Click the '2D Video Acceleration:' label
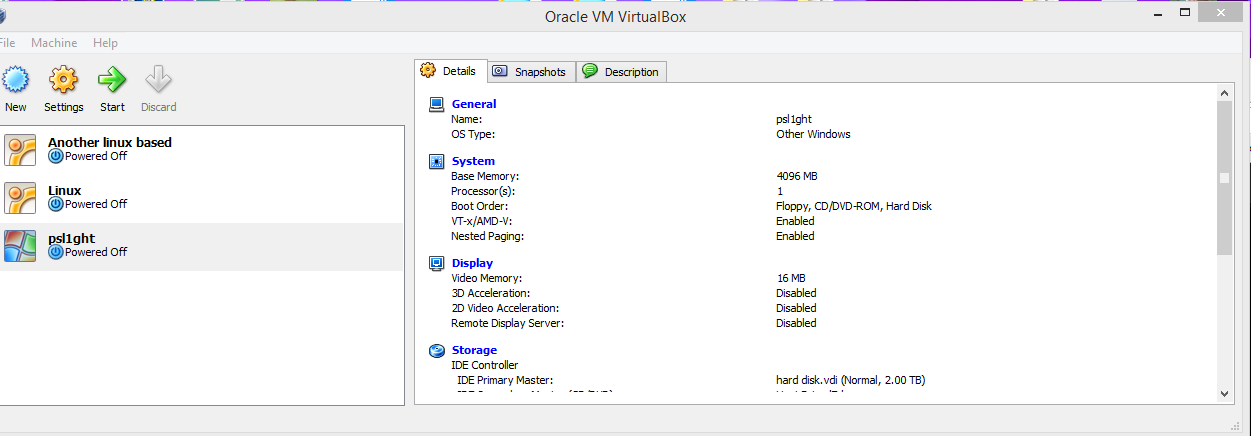The image size is (1251, 436). pos(505,308)
